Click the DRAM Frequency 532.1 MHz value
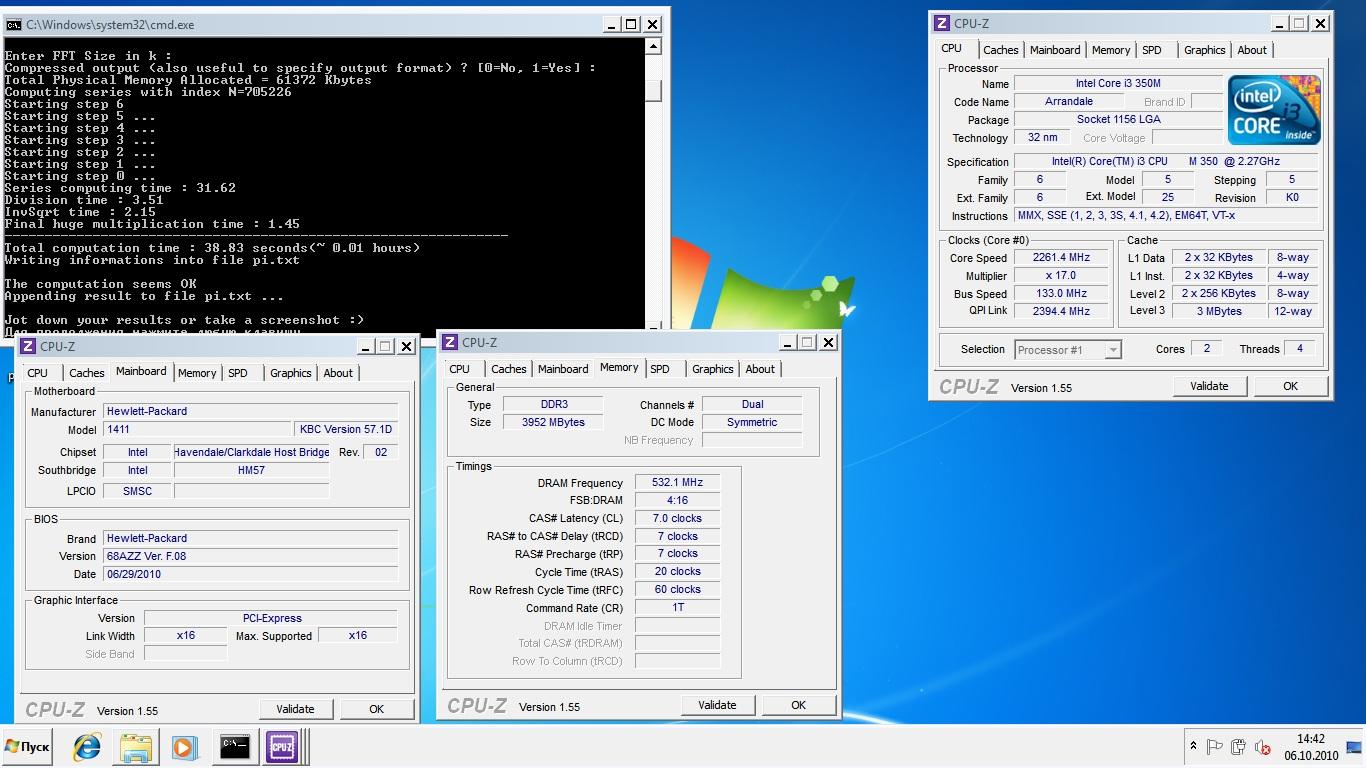Image resolution: width=1366 pixels, height=768 pixels. click(677, 483)
